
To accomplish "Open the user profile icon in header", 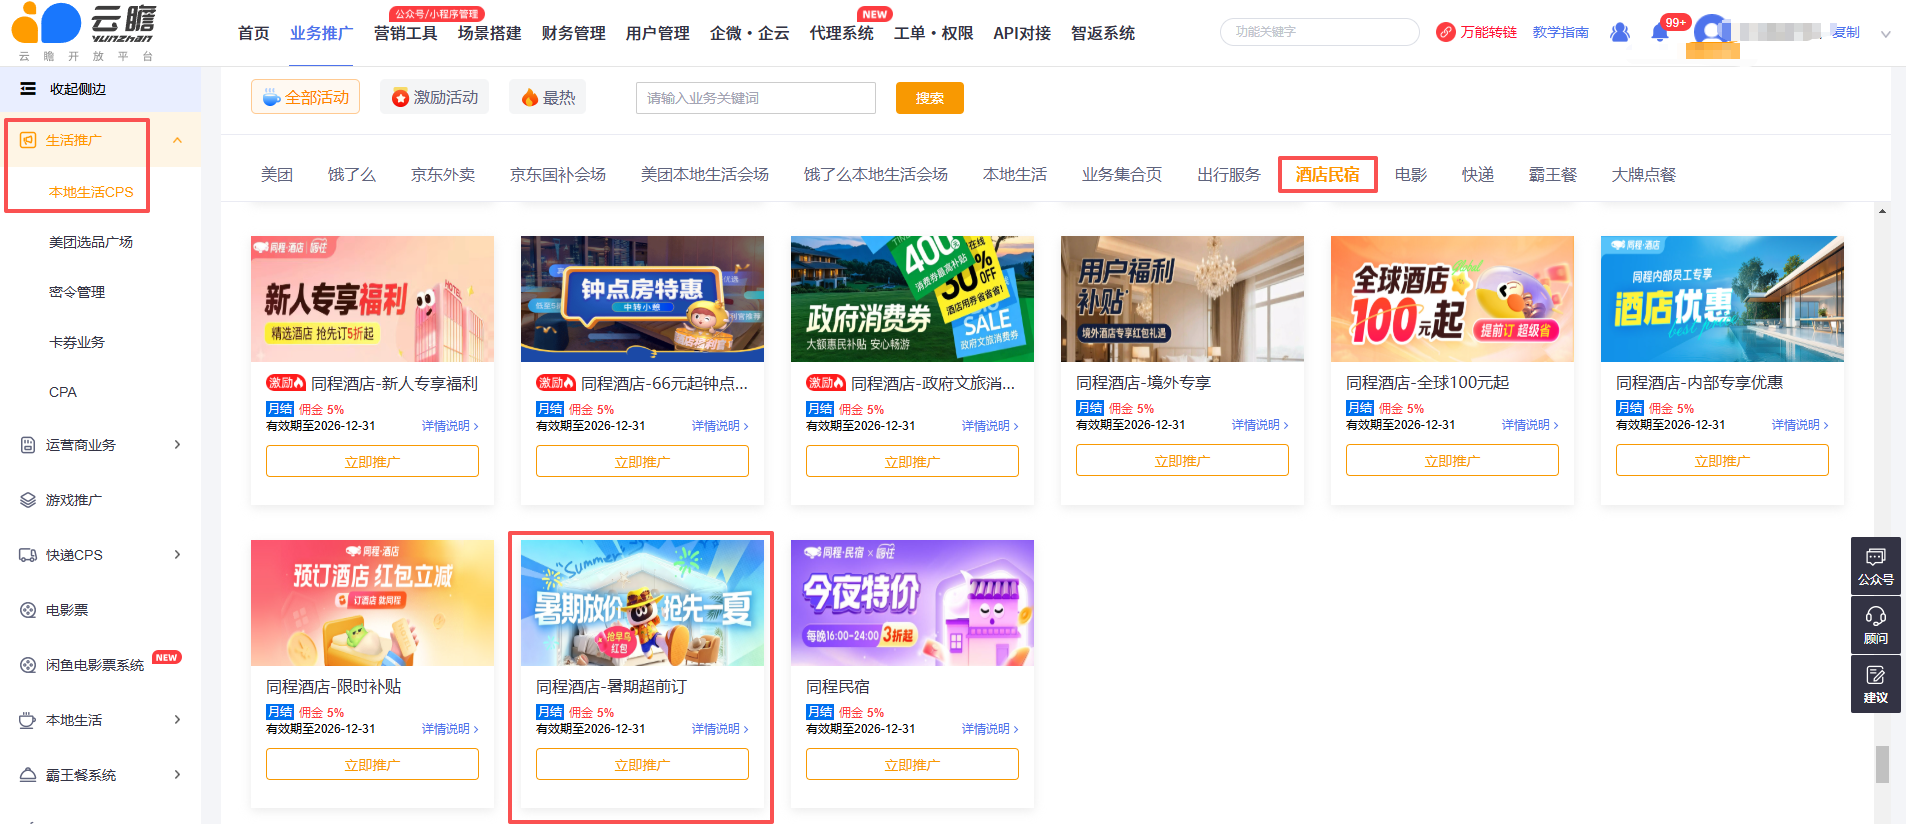I will click(x=1620, y=32).
